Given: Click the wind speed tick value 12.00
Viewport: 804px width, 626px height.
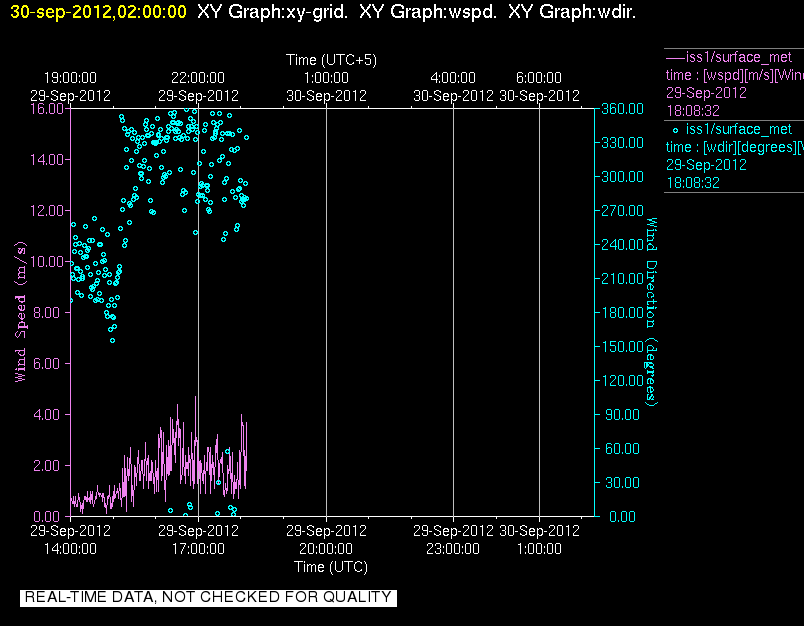Looking at the screenshot, I should tap(47, 211).
